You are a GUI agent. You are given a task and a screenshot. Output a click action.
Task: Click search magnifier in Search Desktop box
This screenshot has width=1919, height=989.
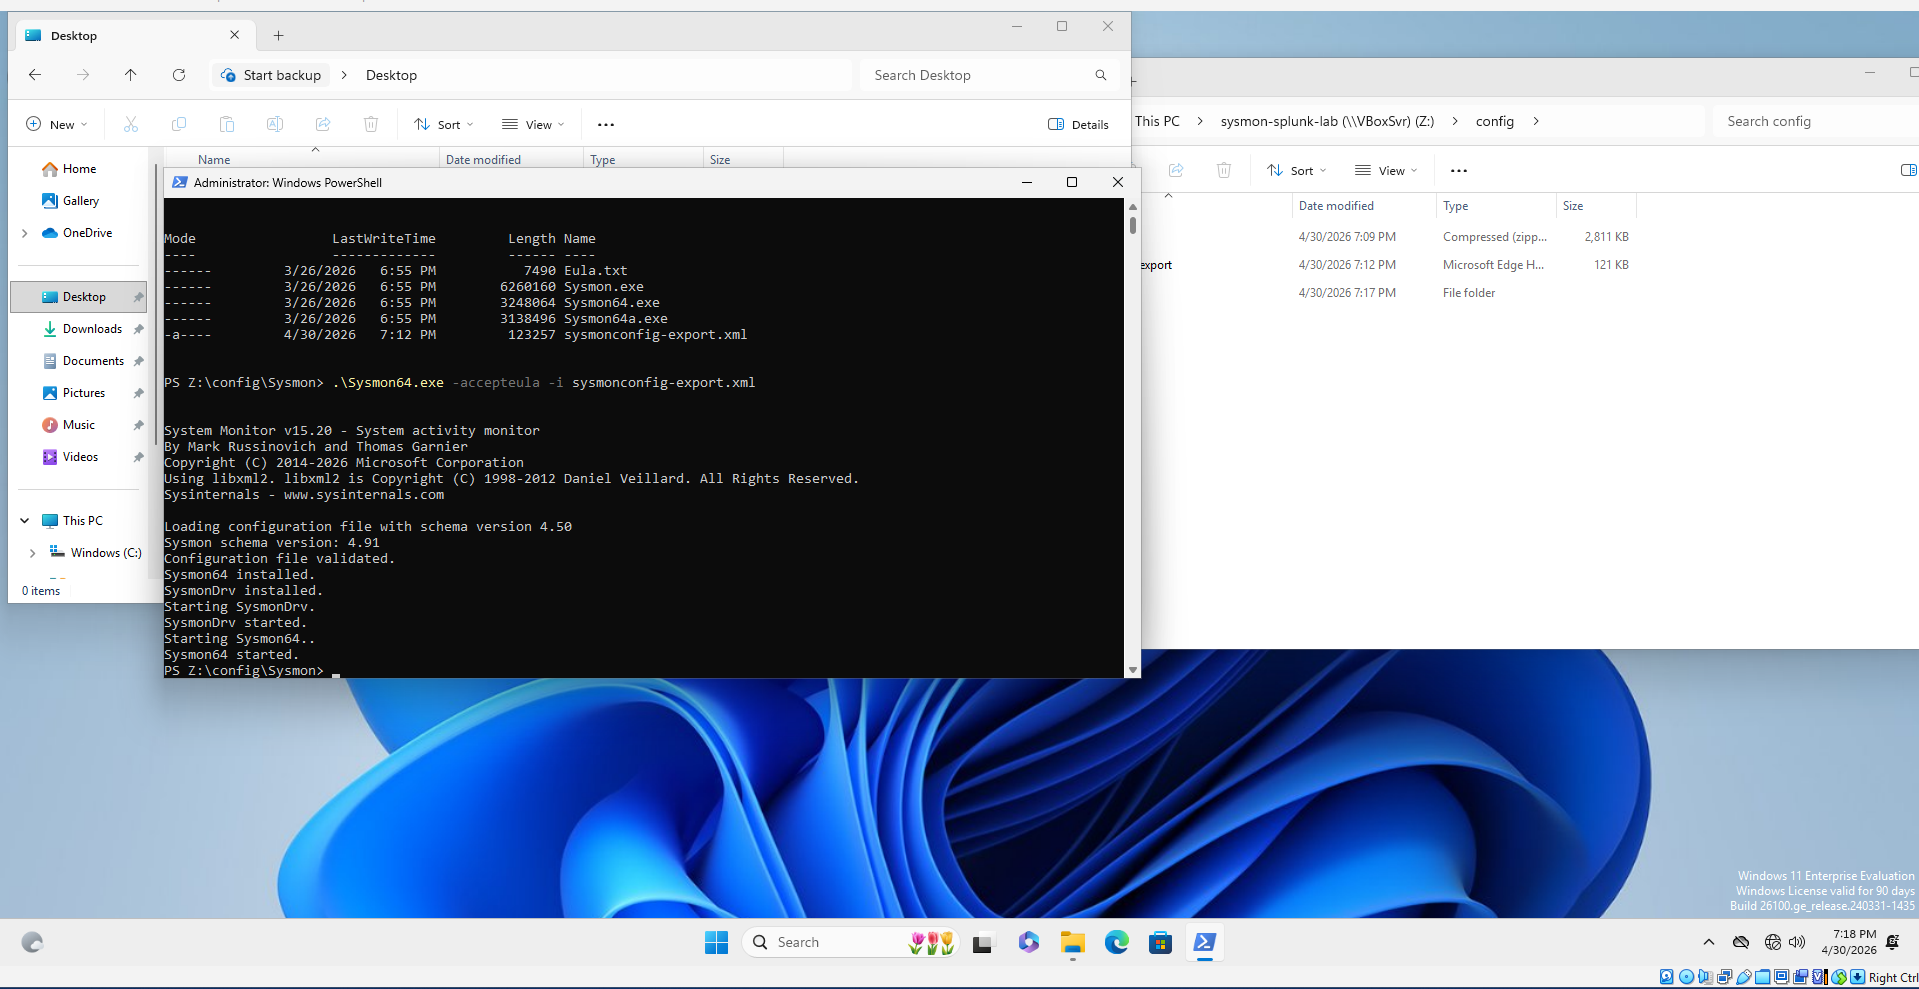(1101, 75)
